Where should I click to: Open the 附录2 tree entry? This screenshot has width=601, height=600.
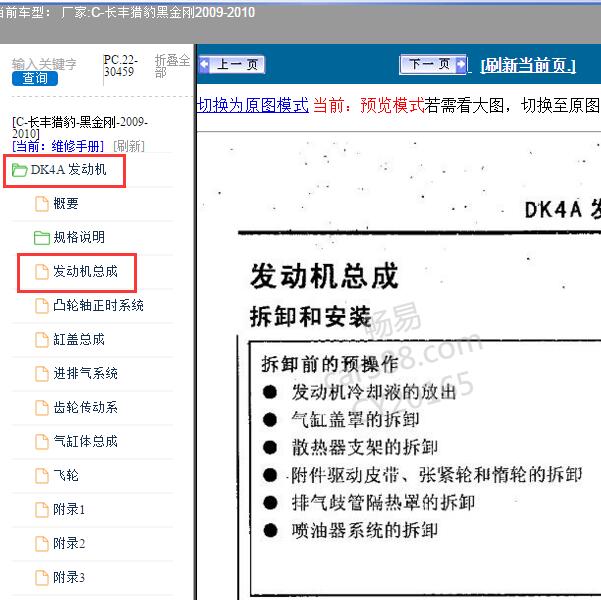click(x=69, y=543)
